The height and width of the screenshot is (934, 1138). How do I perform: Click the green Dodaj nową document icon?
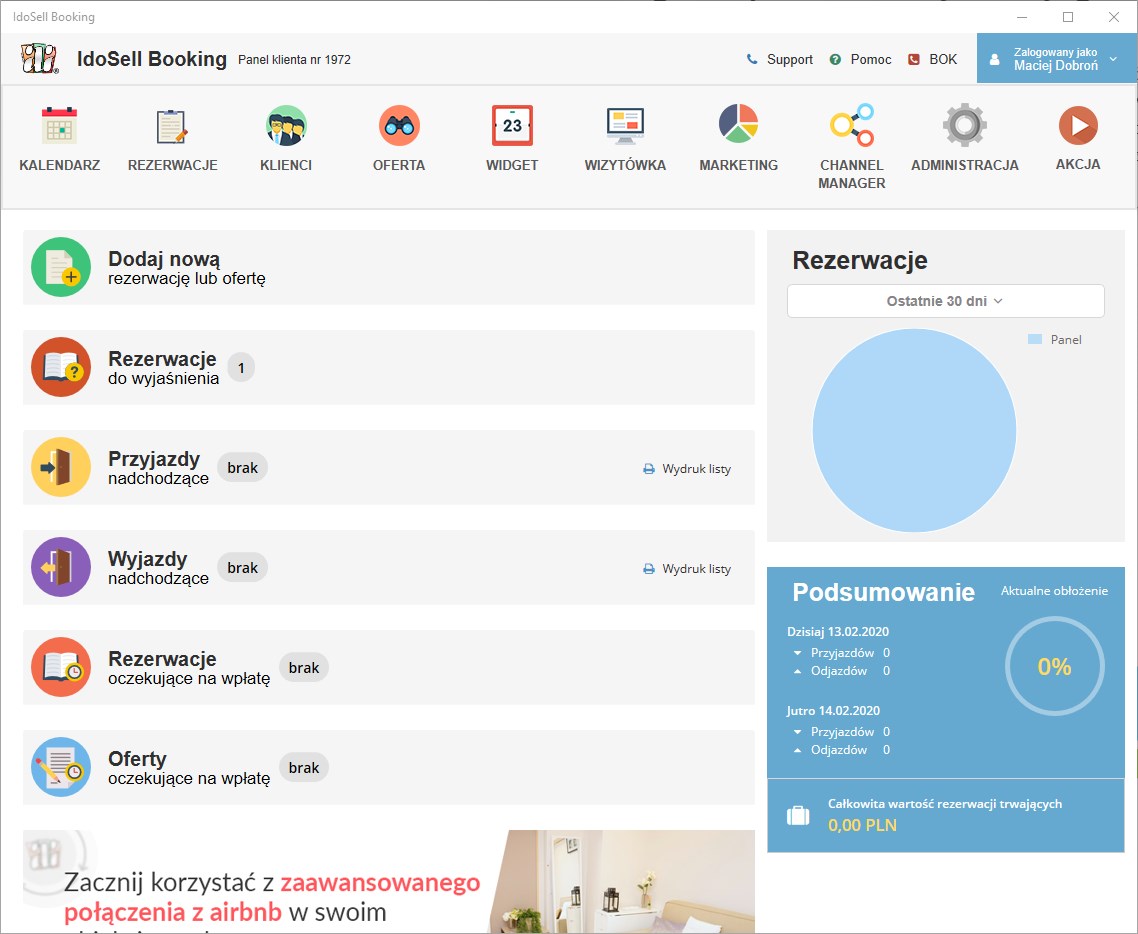click(61, 267)
